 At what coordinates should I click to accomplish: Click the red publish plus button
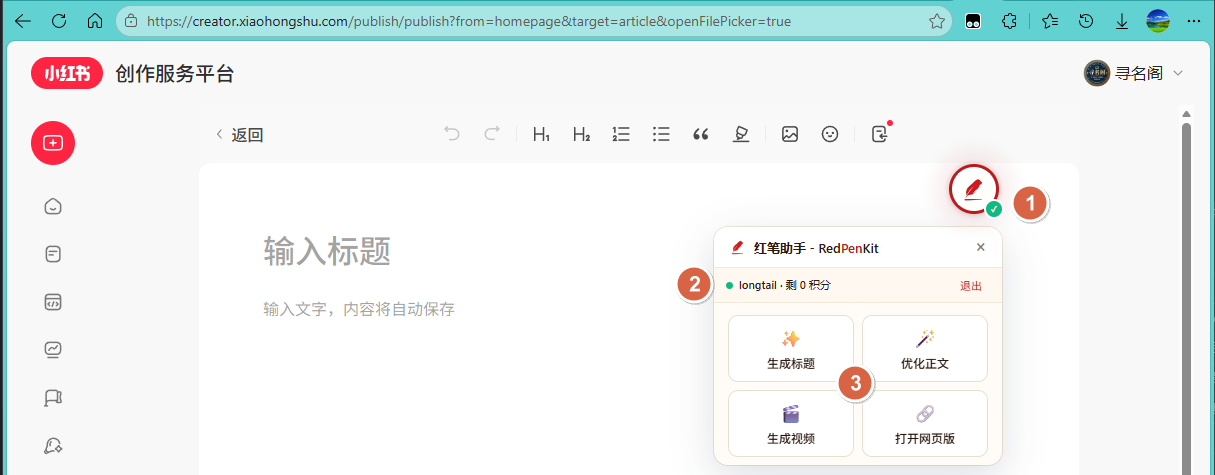point(53,143)
